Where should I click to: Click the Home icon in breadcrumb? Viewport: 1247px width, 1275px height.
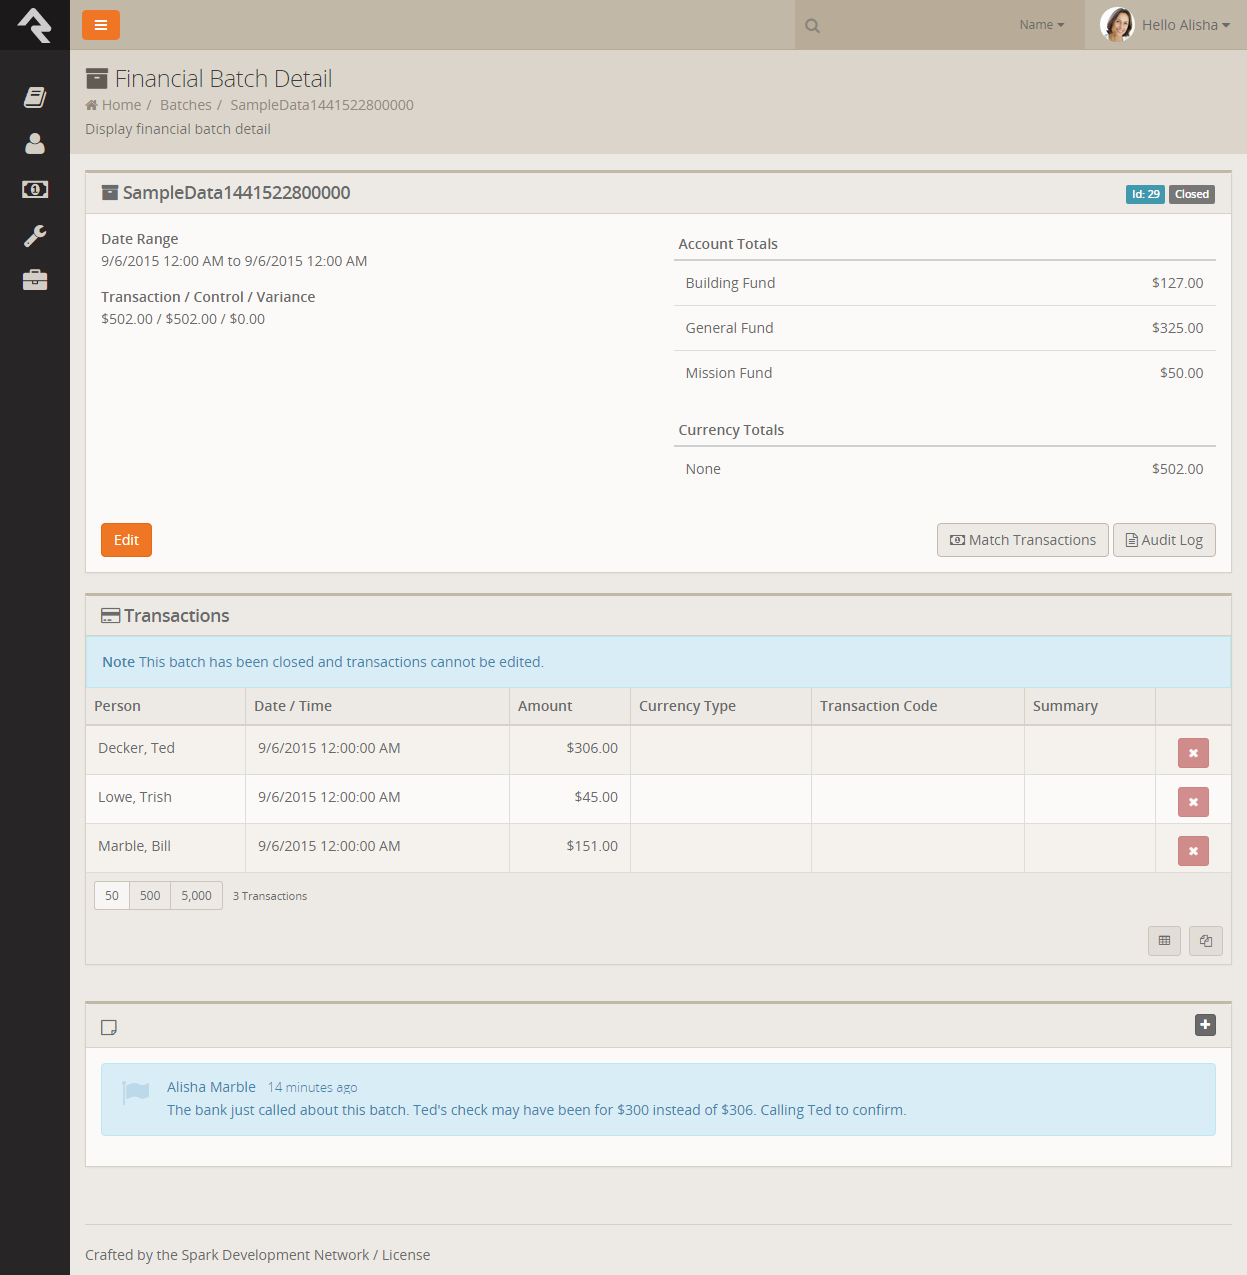pos(92,105)
